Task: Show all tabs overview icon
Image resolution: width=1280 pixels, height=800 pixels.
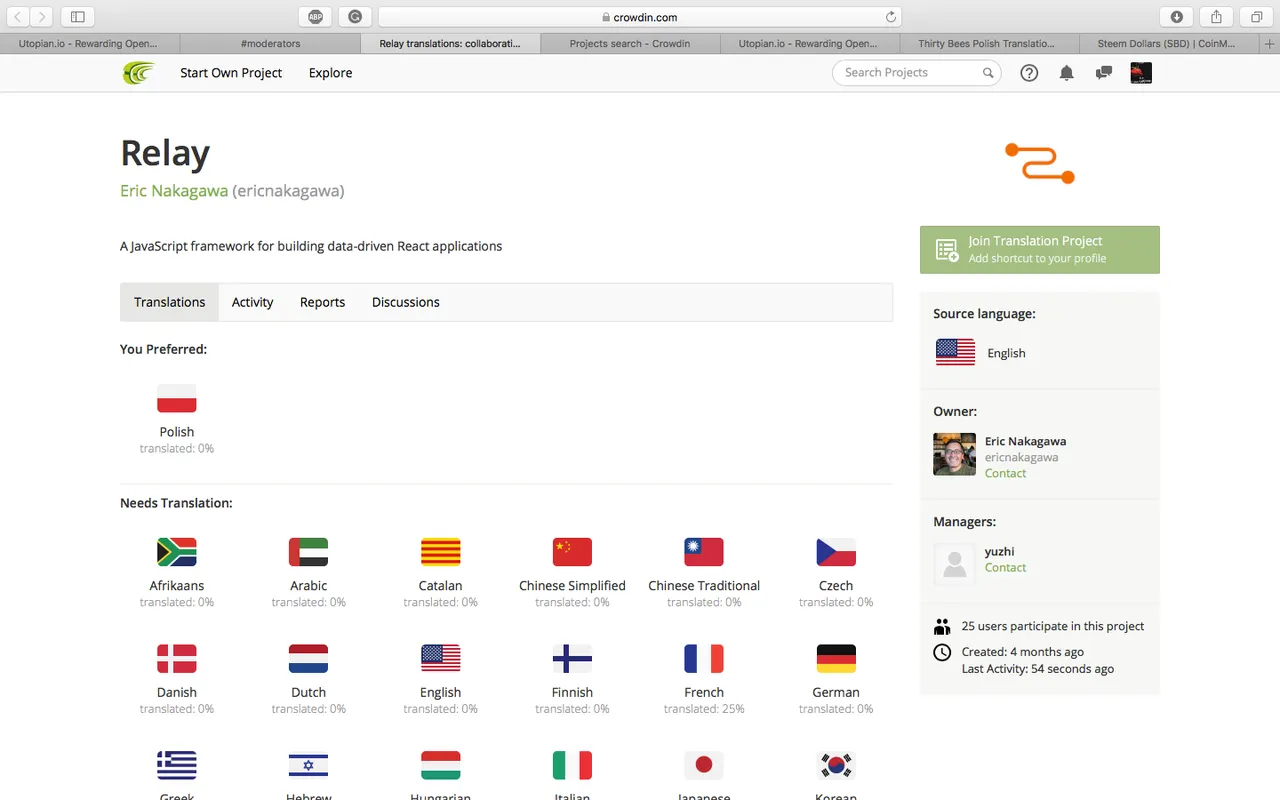Action: [x=1257, y=16]
